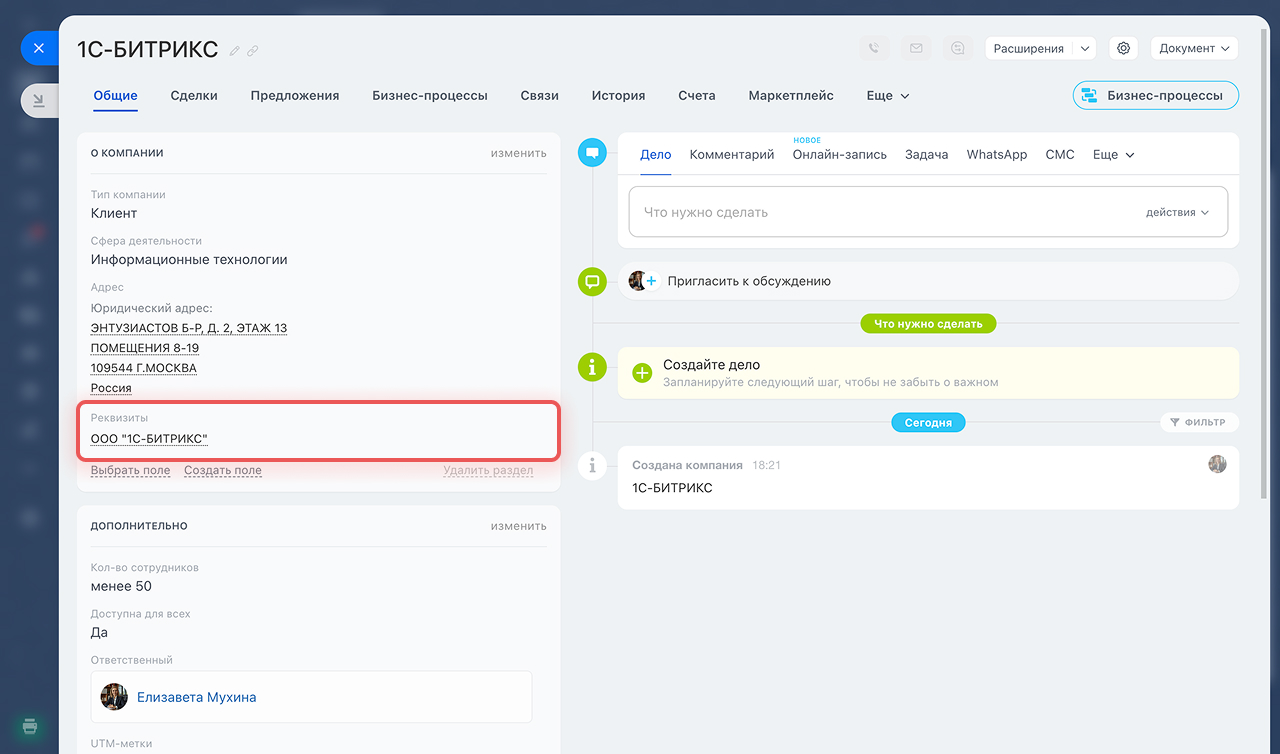This screenshot has height=754, width=1280.
Task: Click the green comment timeline icon
Action: coord(593,281)
